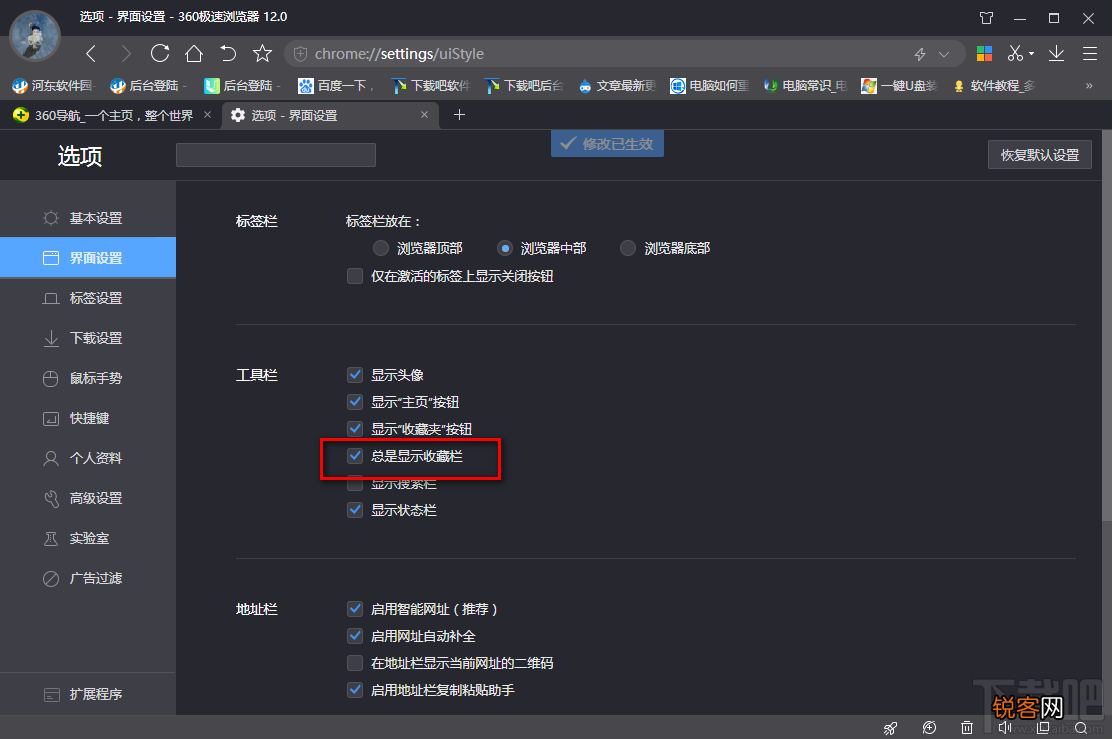The width and height of the screenshot is (1112, 739).
Task: Open the screenshot scissors tool
Action: 1015,53
